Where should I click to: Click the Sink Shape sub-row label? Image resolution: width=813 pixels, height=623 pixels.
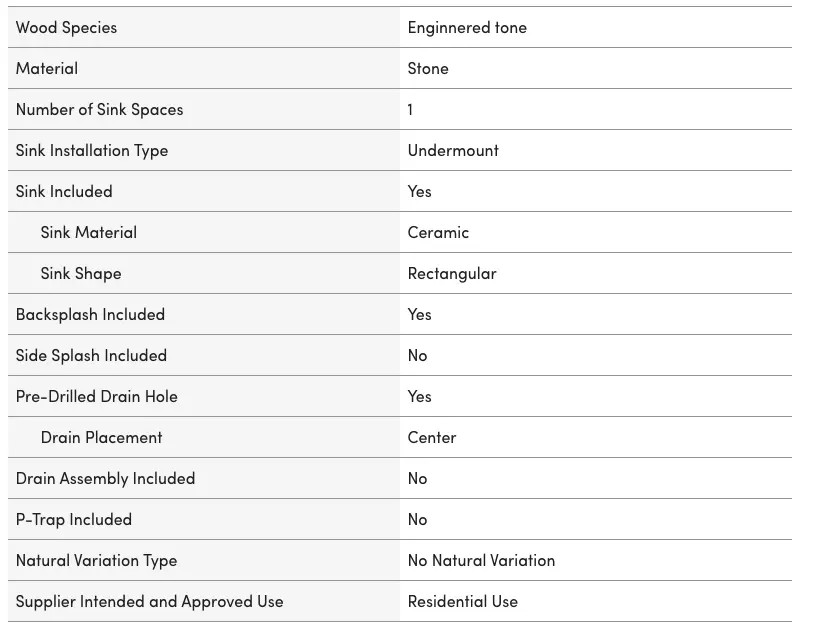click(x=81, y=273)
